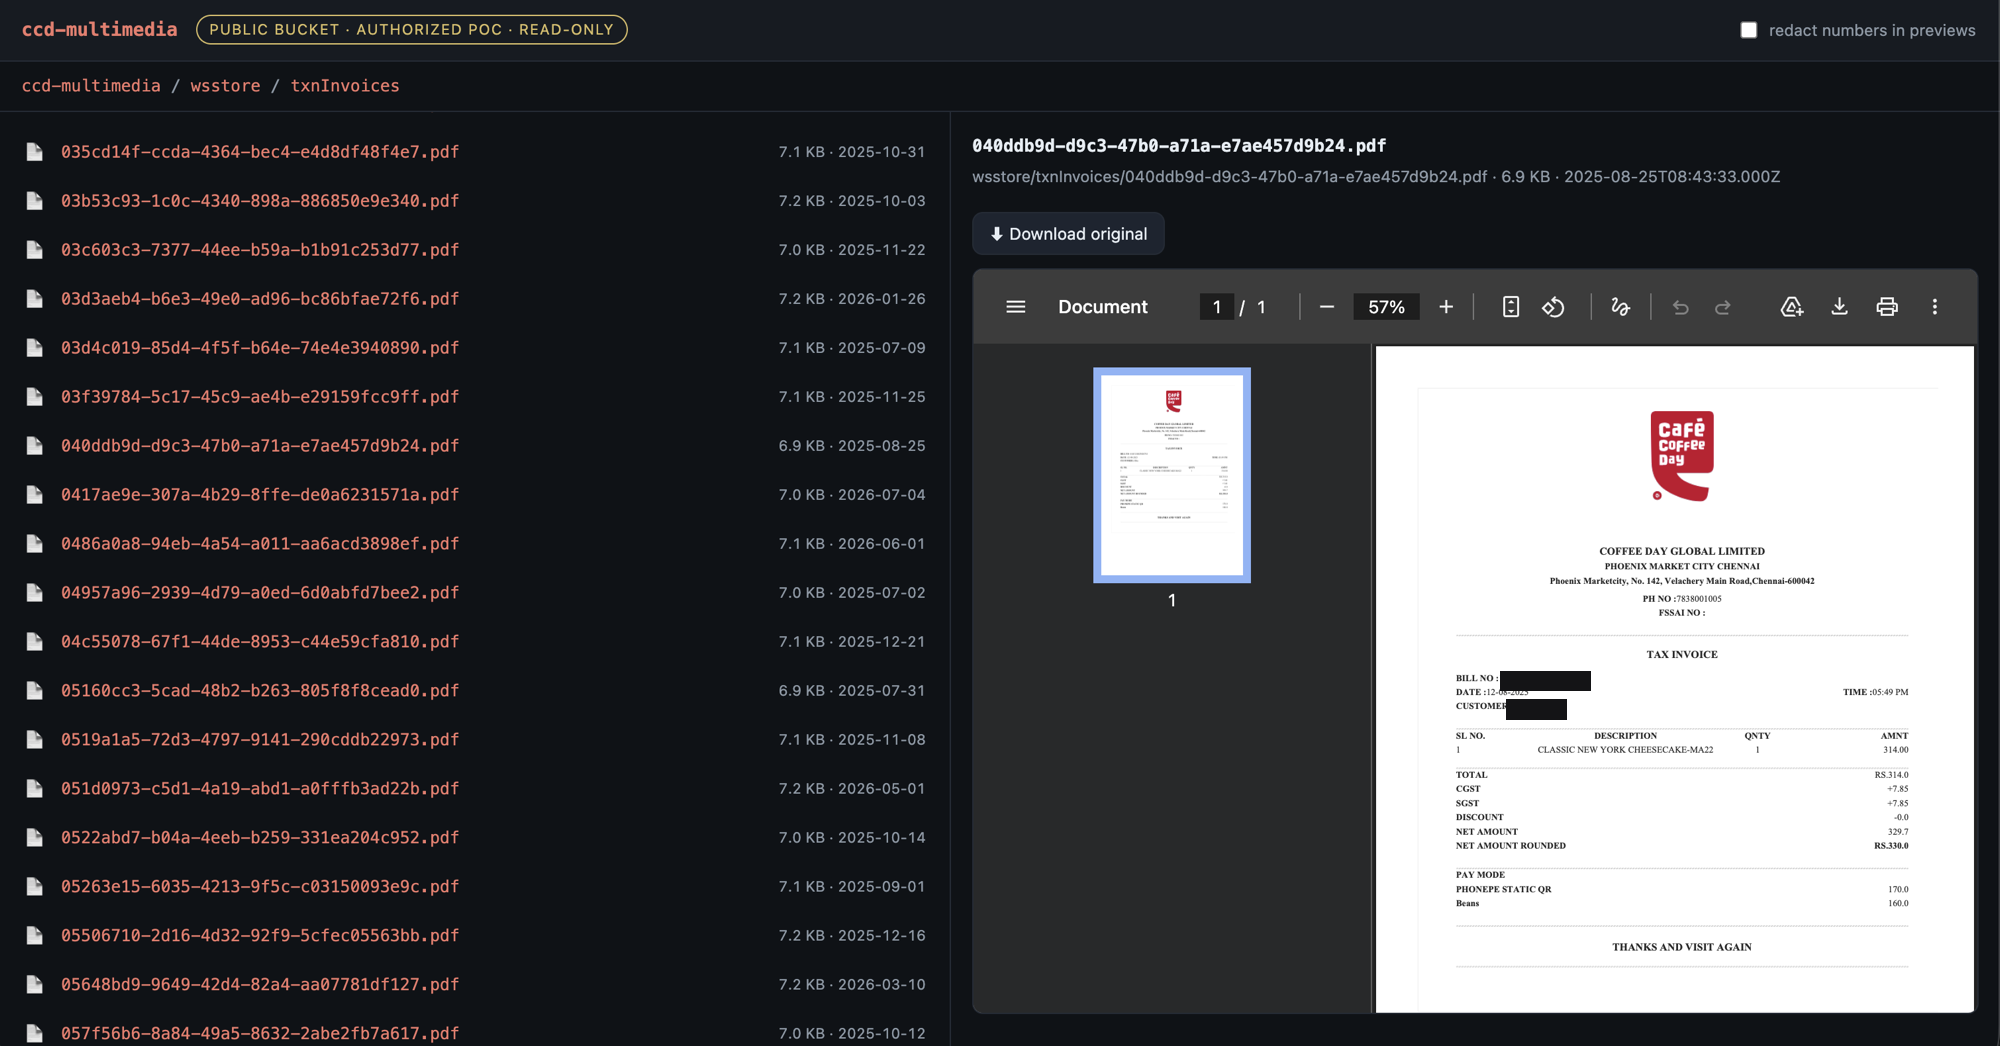Screen dimensions: 2000x1046
Task: Click the undo icon in PDF toolbar
Action: point(1680,307)
